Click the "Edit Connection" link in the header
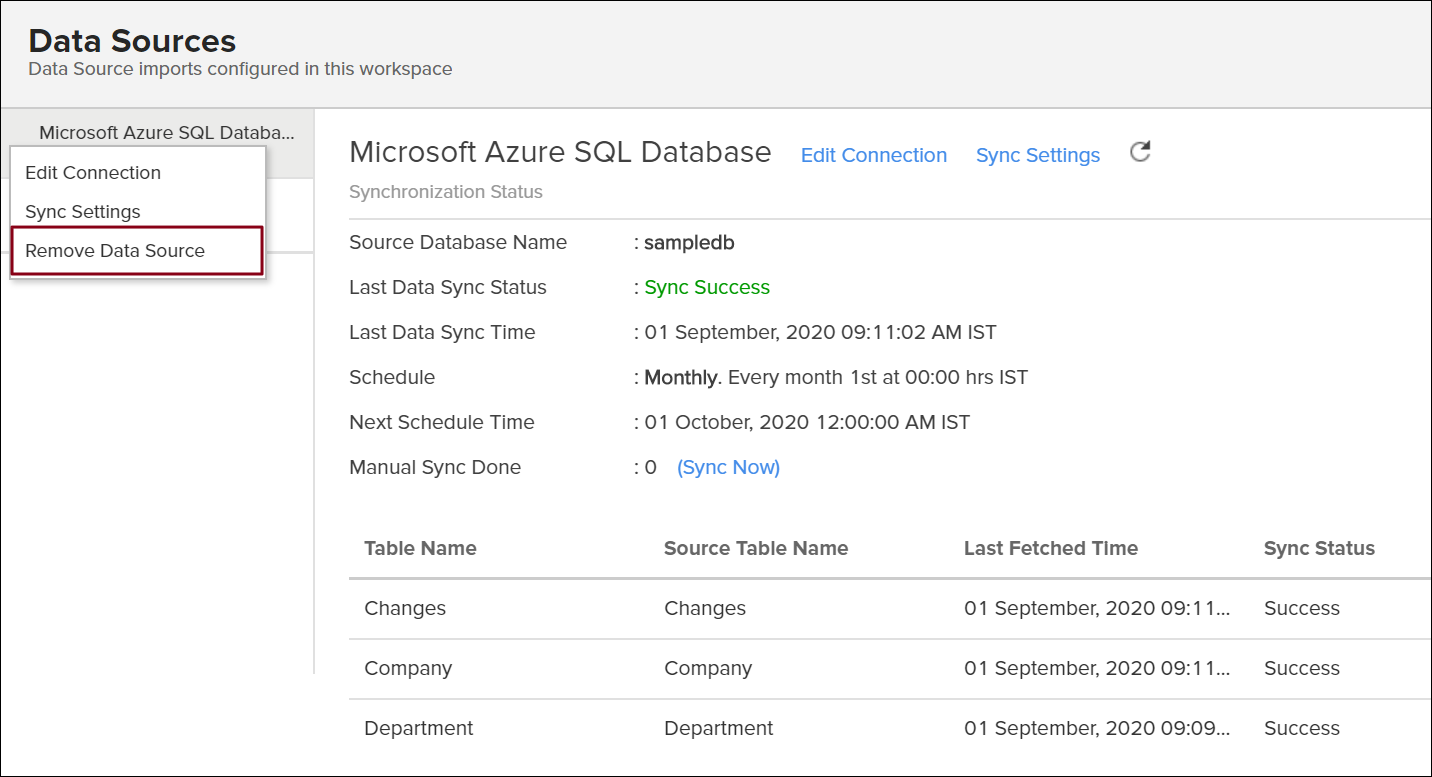 pyautogui.click(x=873, y=155)
